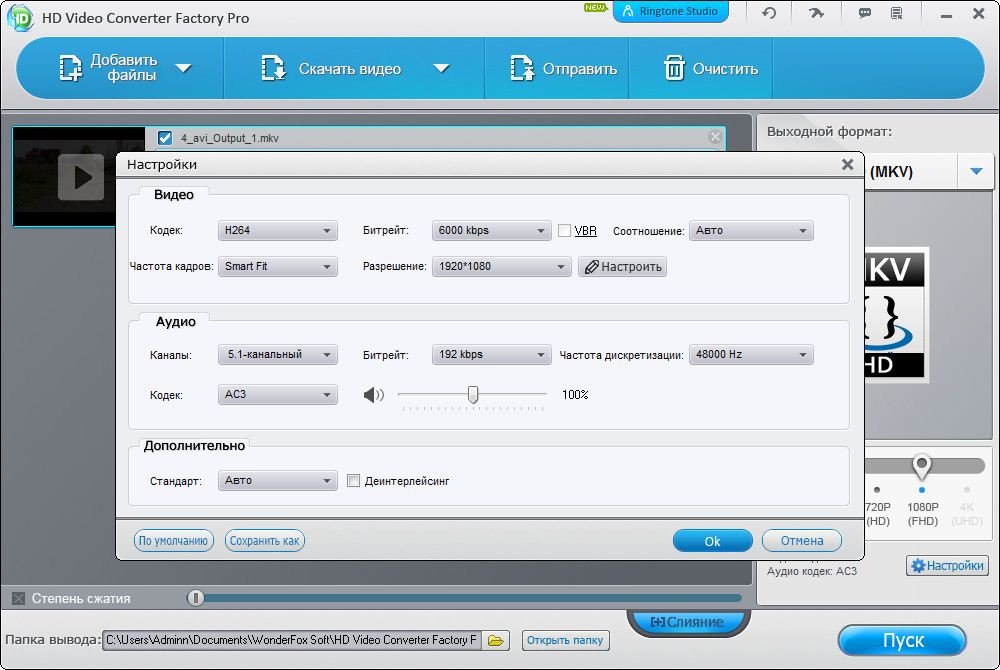This screenshot has width=1000, height=670.
Task: Confirm settings with Ok button
Action: coord(712,541)
